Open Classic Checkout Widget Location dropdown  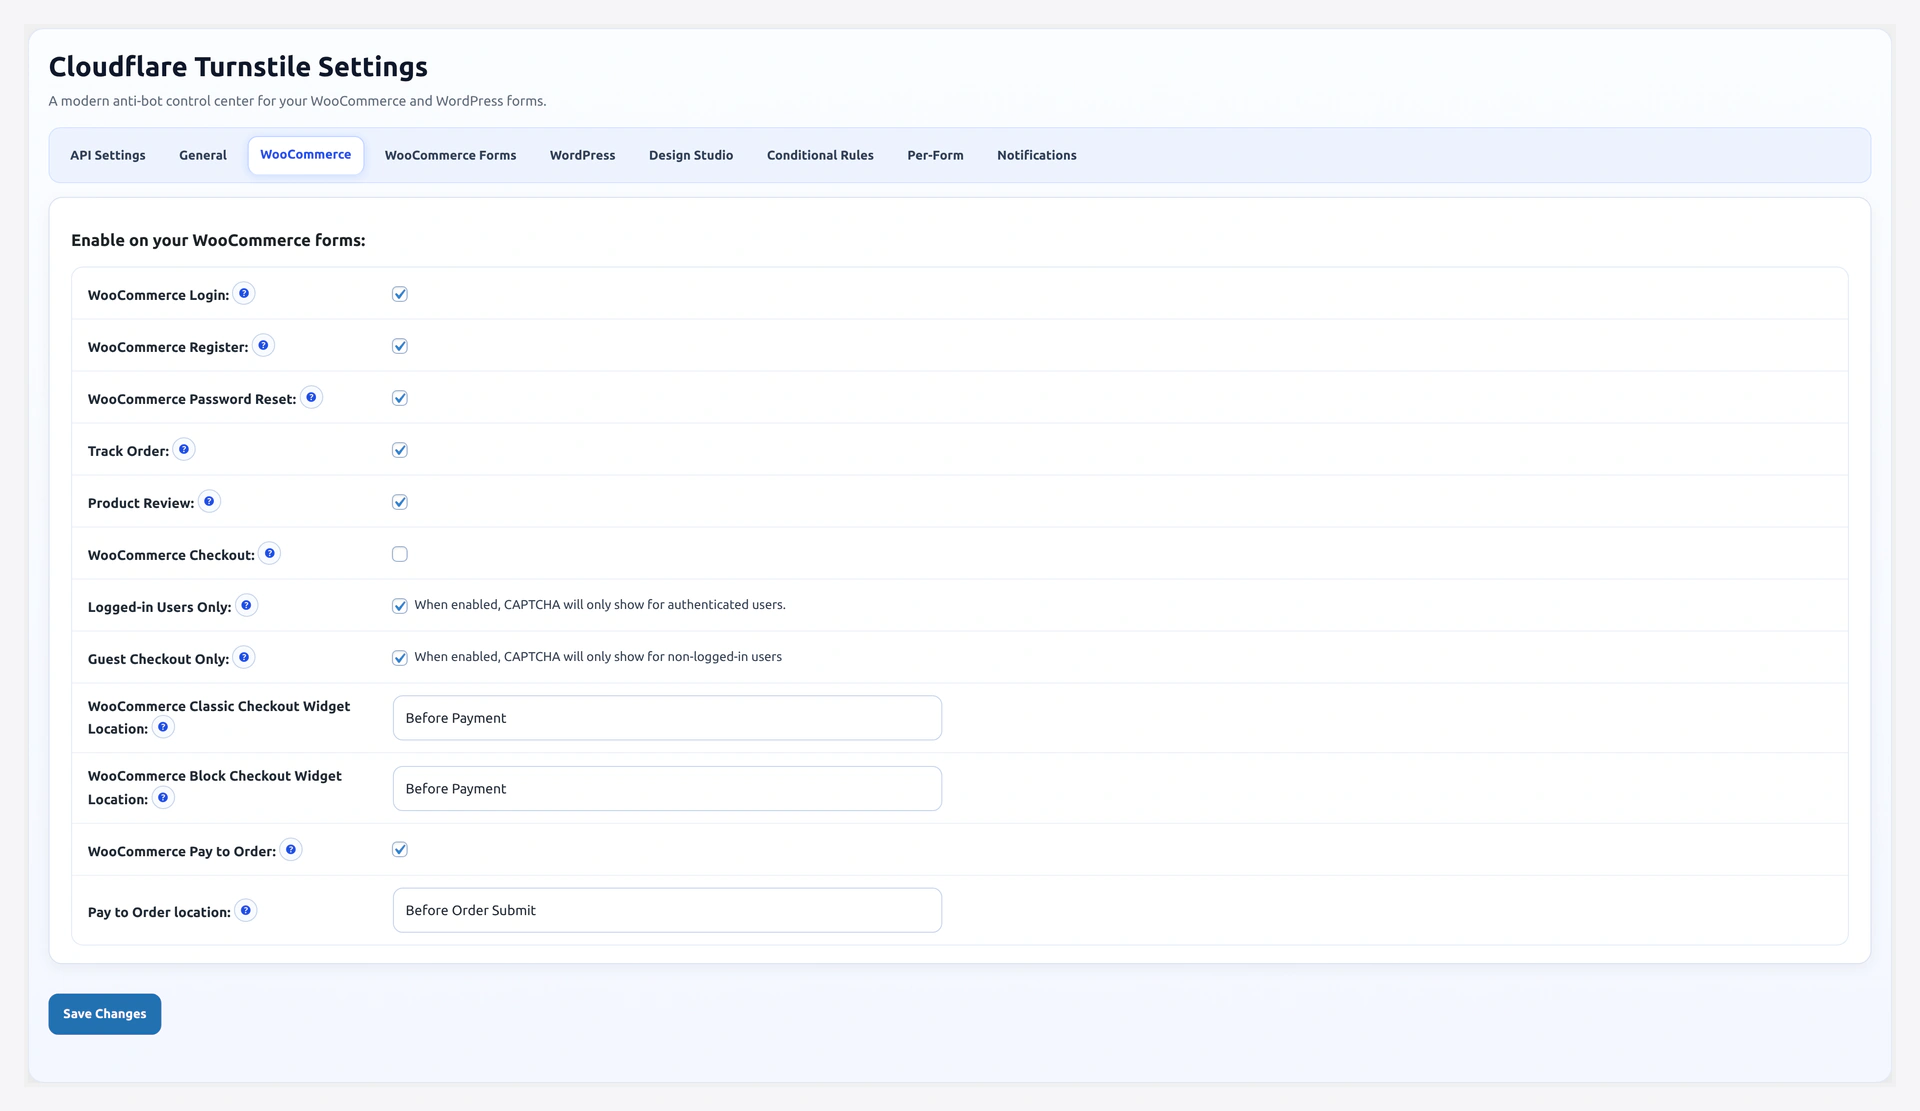click(667, 718)
